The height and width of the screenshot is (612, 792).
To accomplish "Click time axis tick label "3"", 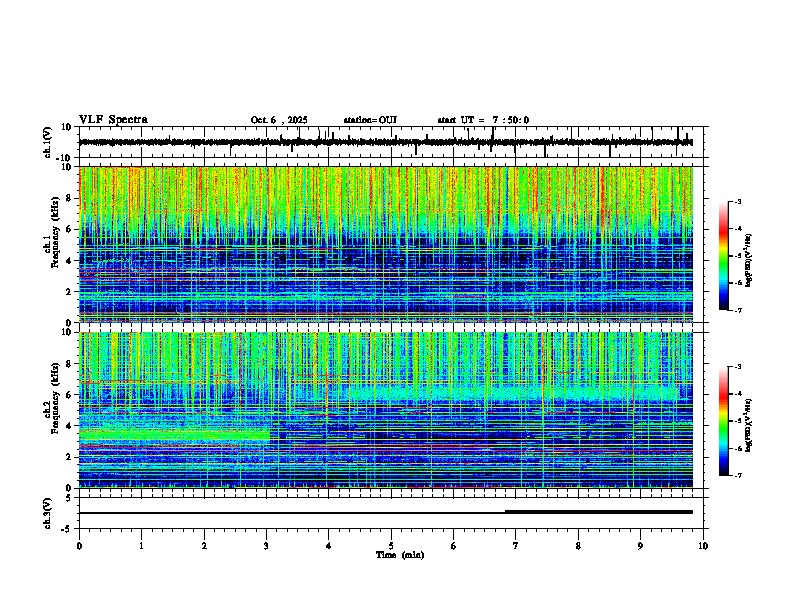I will coord(266,546).
